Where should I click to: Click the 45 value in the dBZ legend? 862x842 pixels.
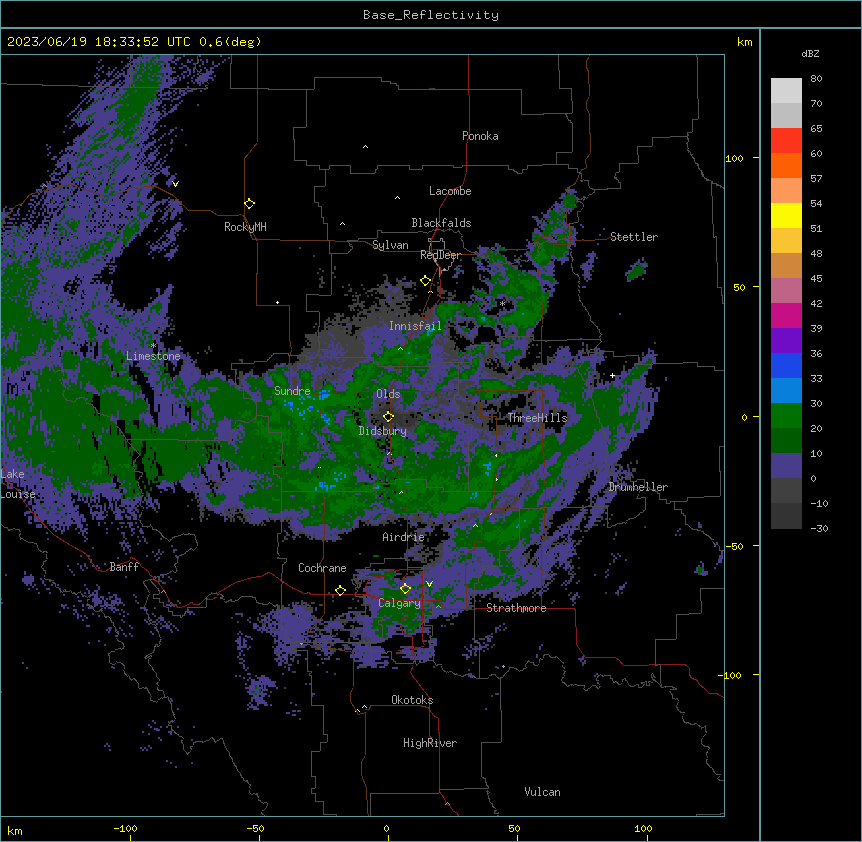coord(816,279)
